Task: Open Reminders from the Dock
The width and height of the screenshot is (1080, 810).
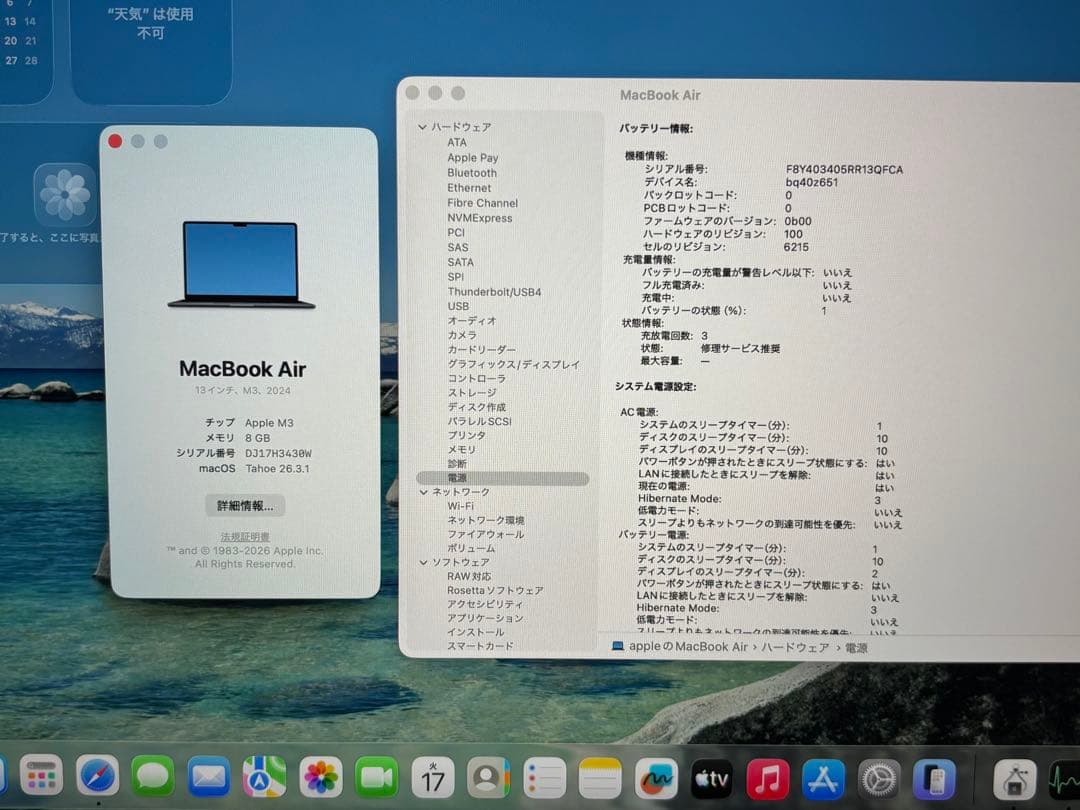Action: click(x=544, y=778)
